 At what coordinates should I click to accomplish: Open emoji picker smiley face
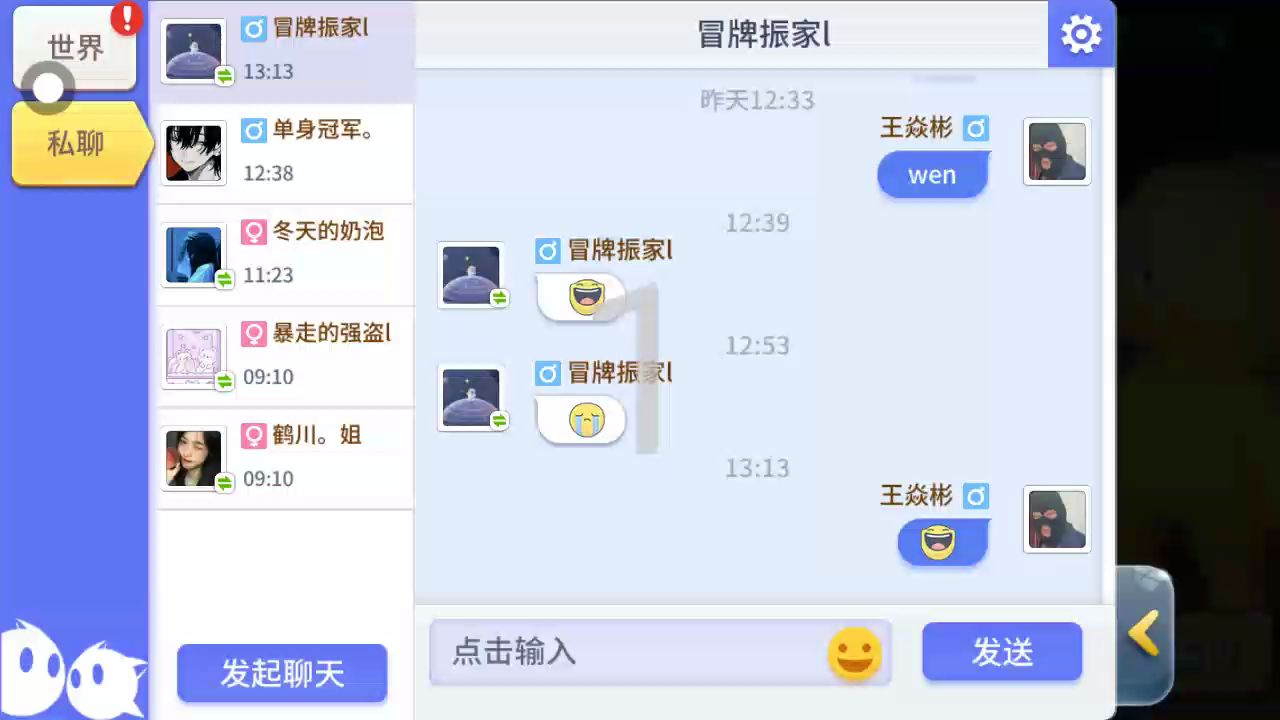(855, 654)
